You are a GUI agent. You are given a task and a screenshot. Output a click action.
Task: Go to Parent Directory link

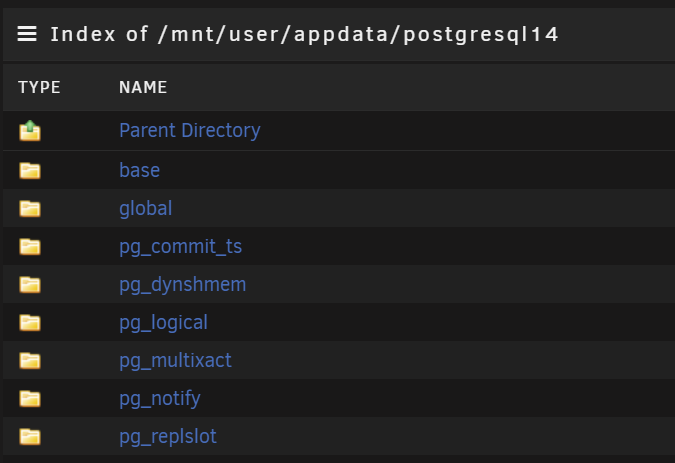[x=190, y=130]
